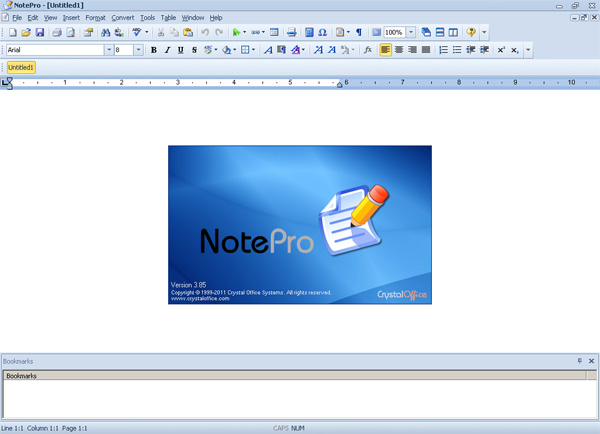Toggle Italic formatting
Screen dimensions: 600x434
click(167, 50)
